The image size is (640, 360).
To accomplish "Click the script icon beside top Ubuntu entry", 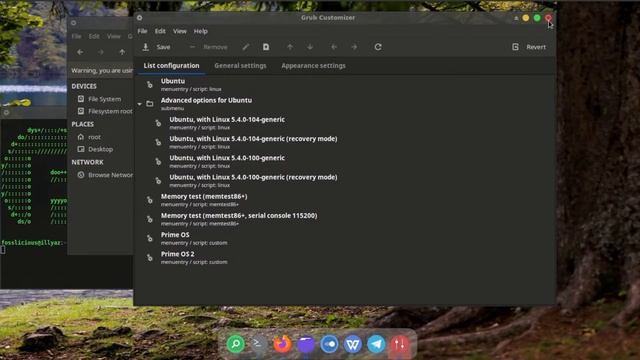I will (x=150, y=84).
